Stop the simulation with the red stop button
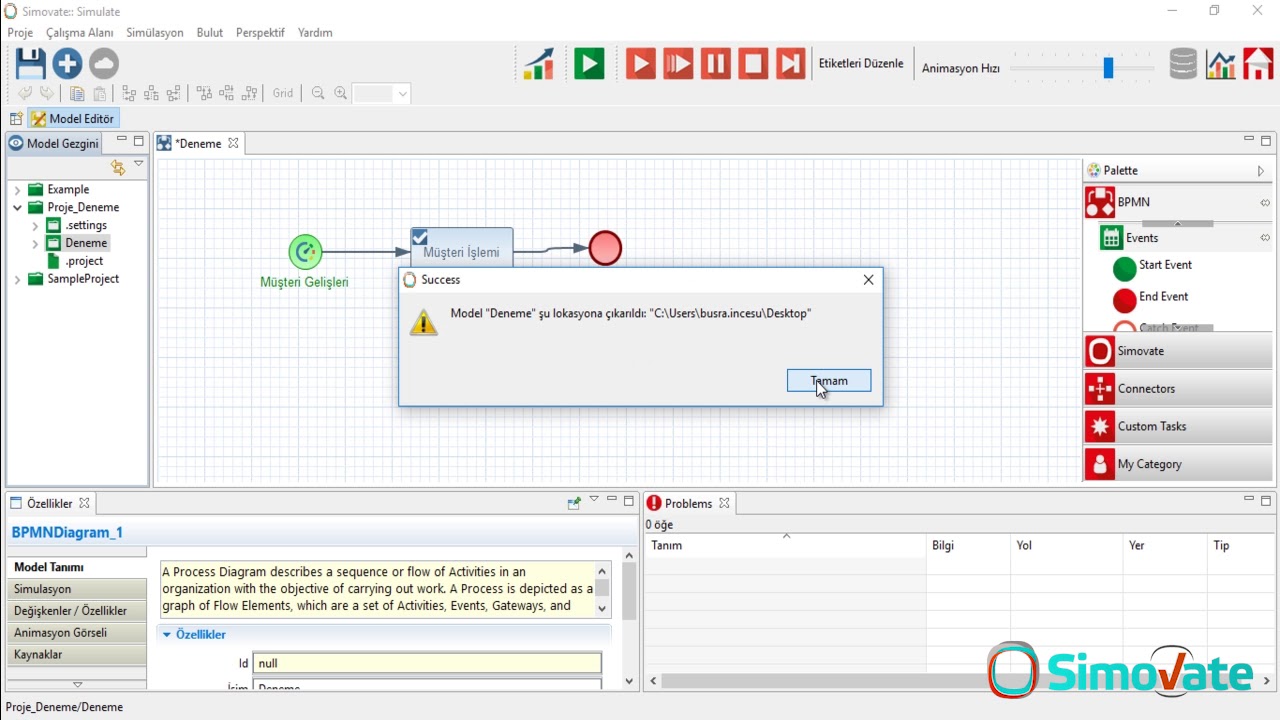The height and width of the screenshot is (720, 1280). [753, 64]
